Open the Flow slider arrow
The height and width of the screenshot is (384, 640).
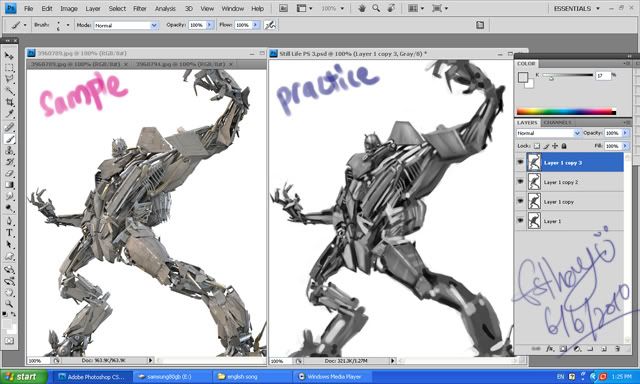pos(256,25)
